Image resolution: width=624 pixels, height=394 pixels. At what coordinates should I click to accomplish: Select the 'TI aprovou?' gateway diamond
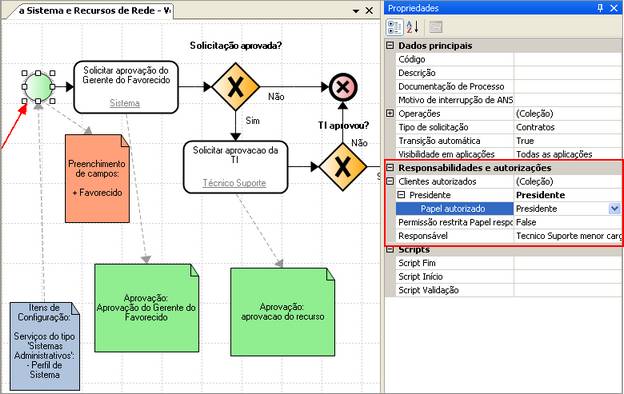[x=343, y=167]
